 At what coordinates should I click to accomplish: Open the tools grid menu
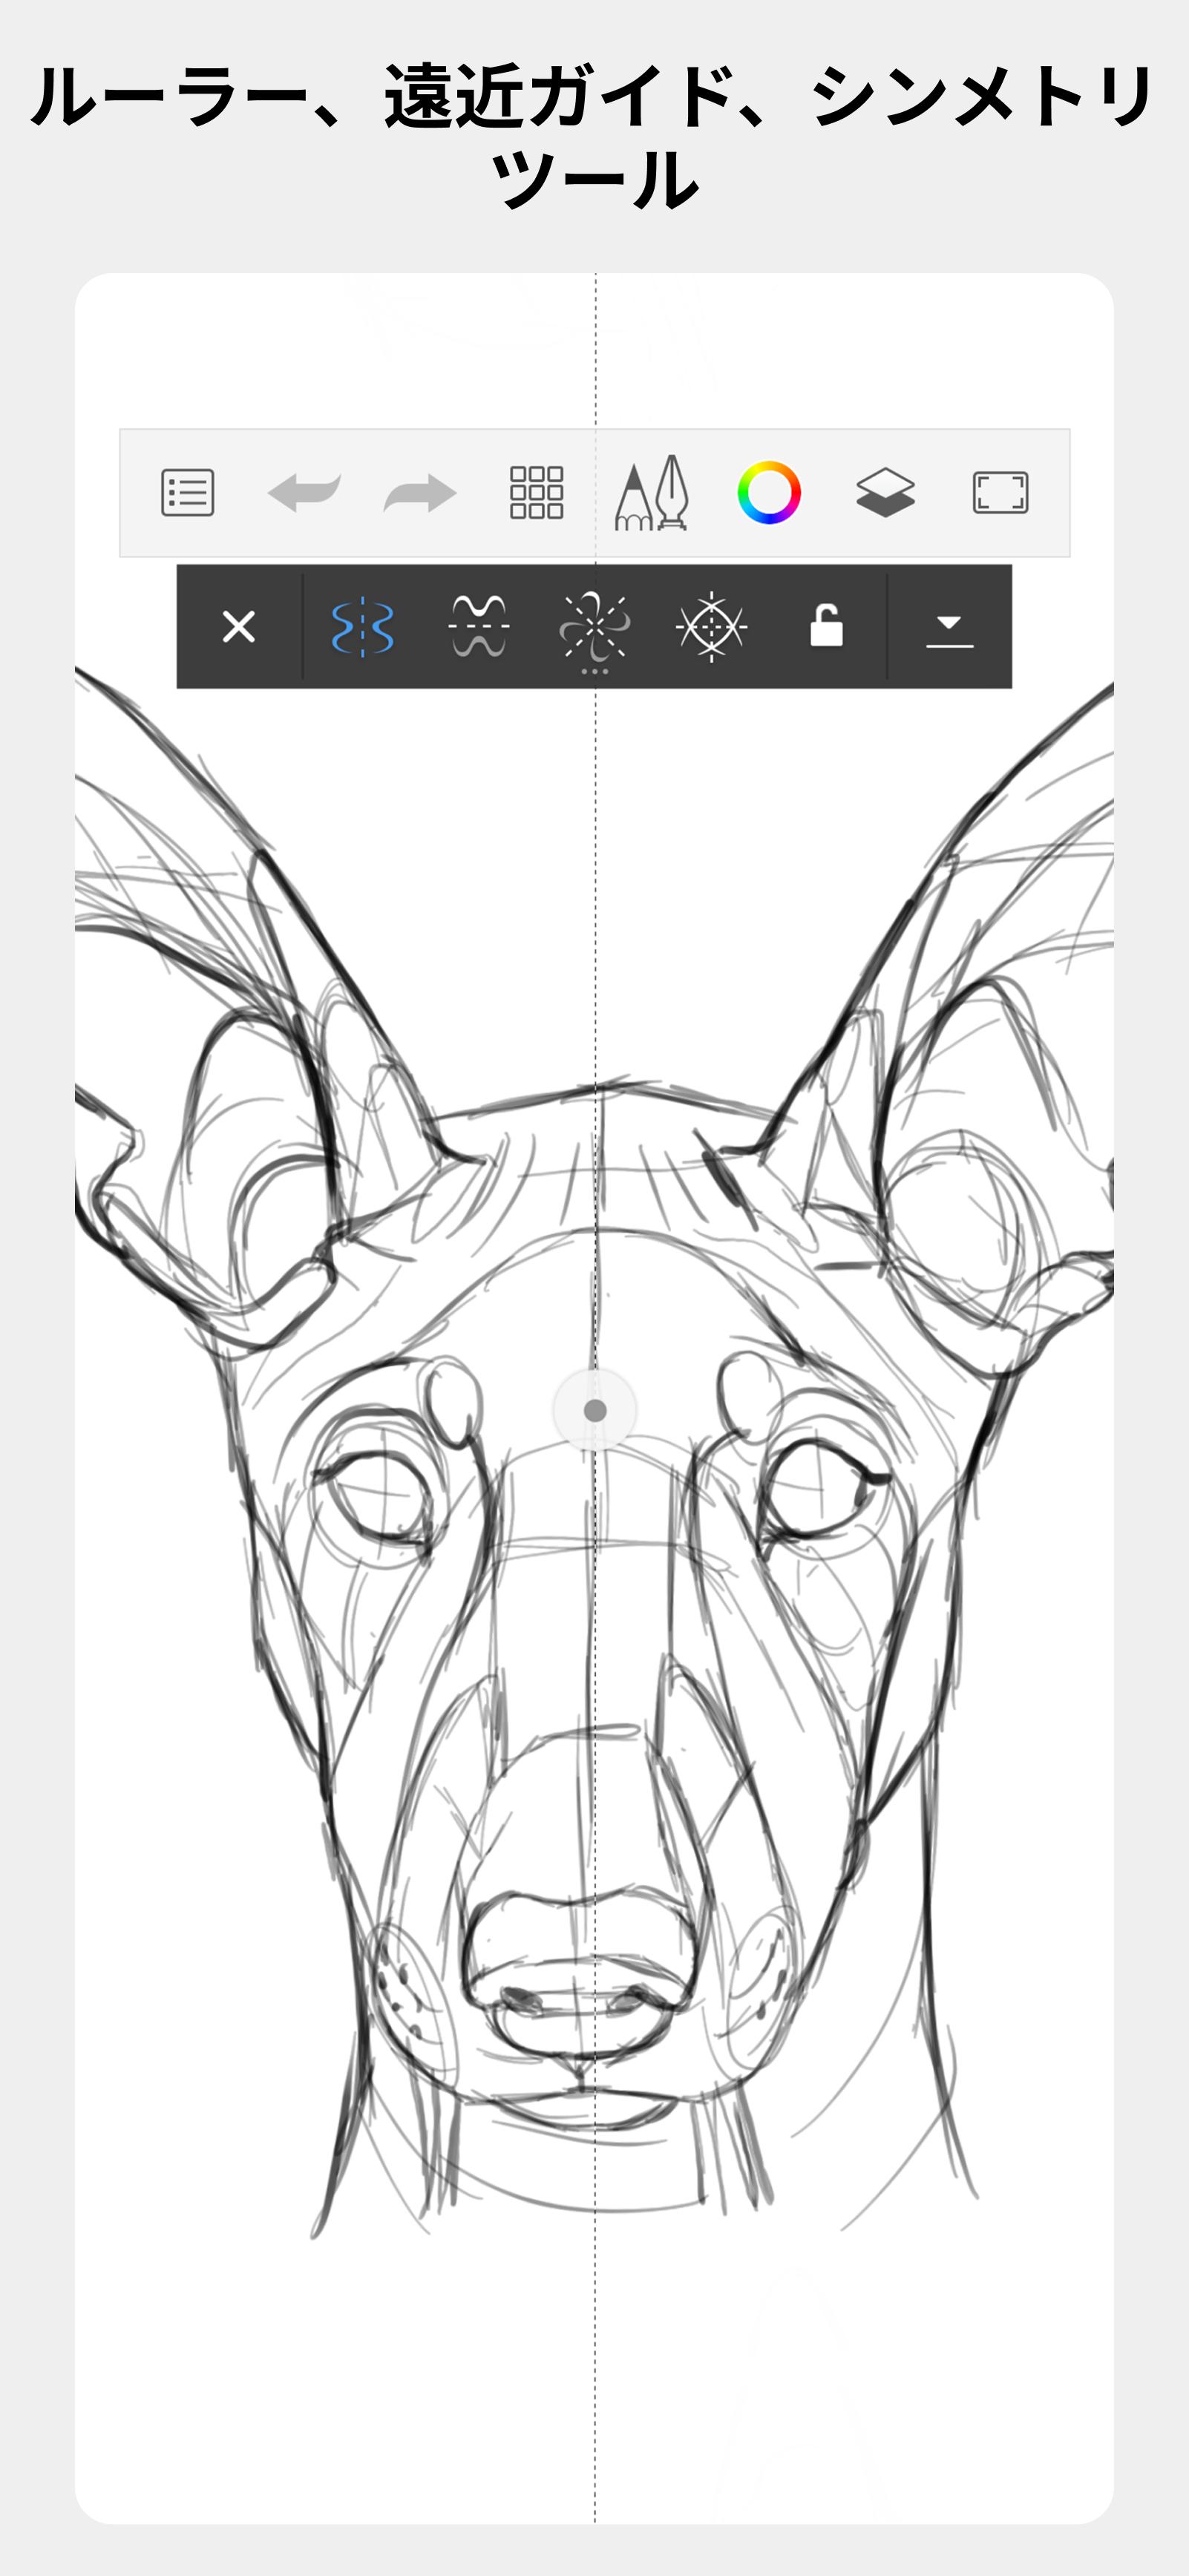click(537, 493)
